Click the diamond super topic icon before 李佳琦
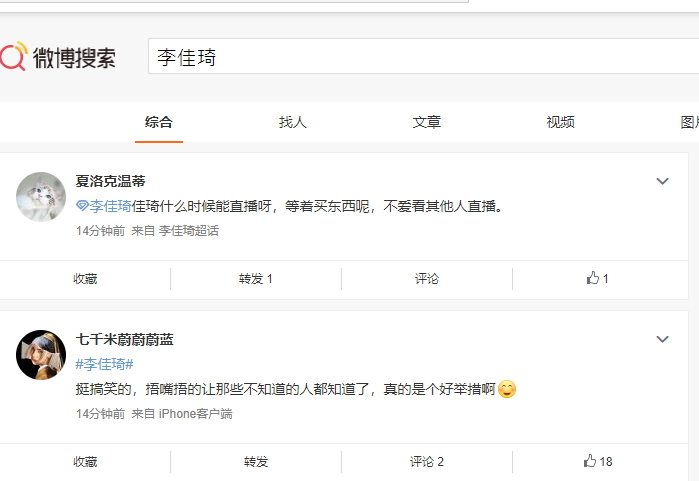The height and width of the screenshot is (481, 699). coord(82,206)
